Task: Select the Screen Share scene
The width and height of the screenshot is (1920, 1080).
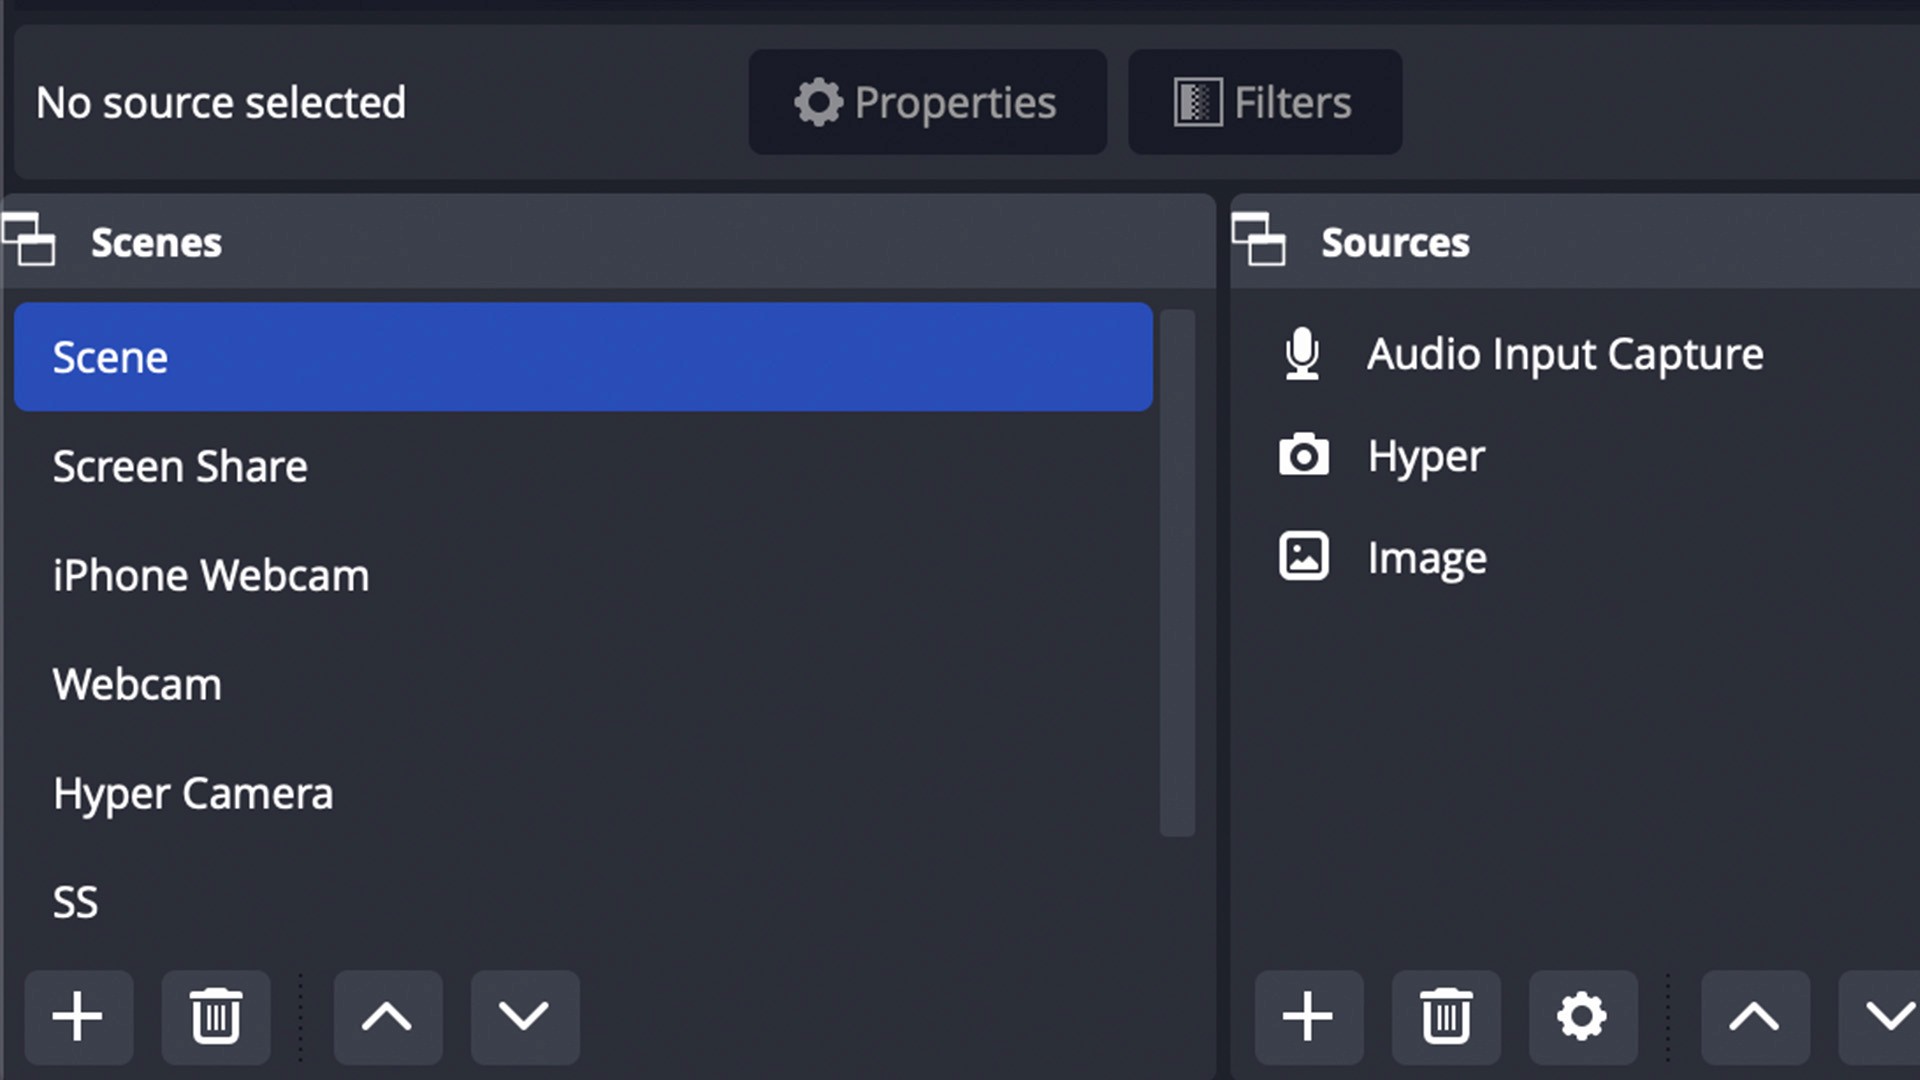Action: (x=180, y=466)
